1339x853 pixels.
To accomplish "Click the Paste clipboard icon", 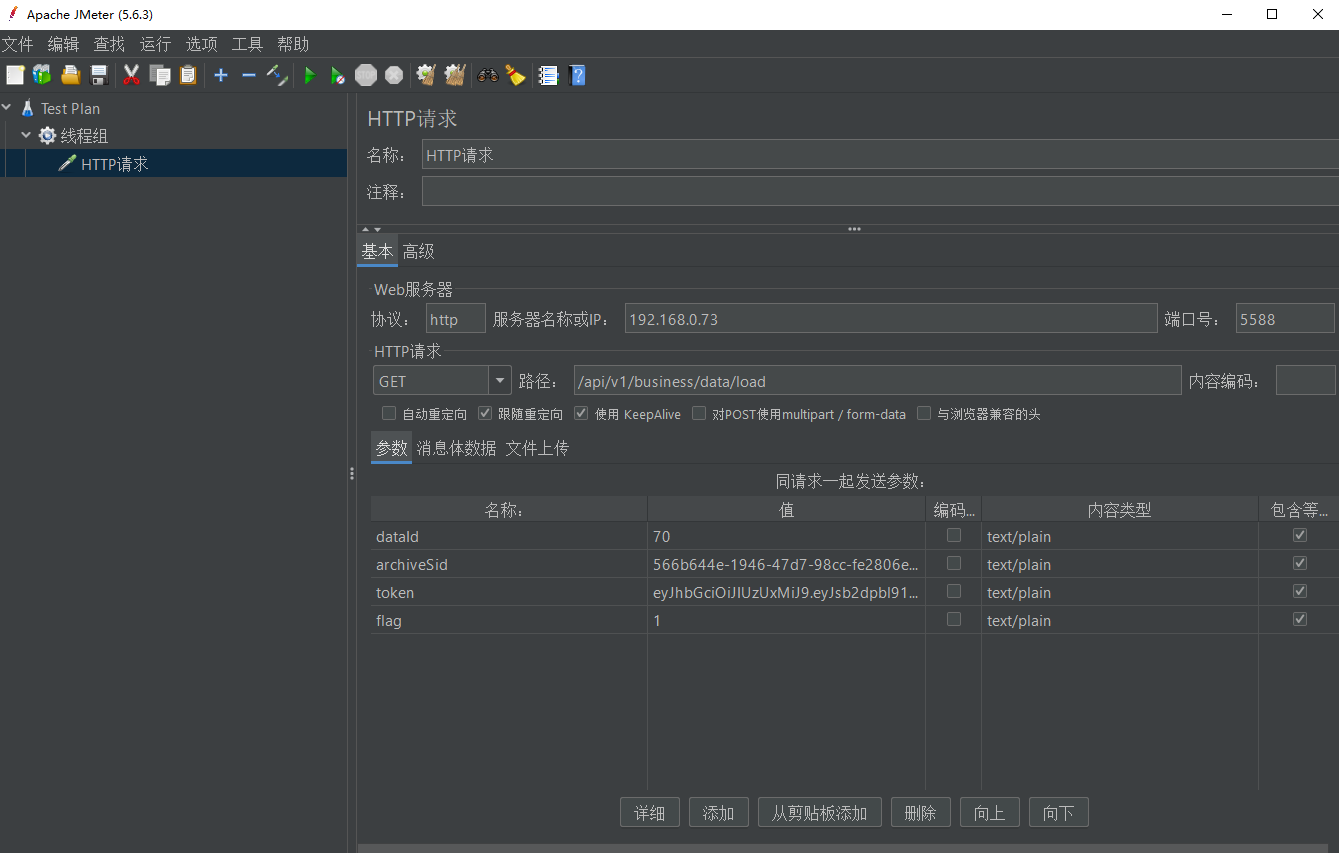I will point(188,75).
